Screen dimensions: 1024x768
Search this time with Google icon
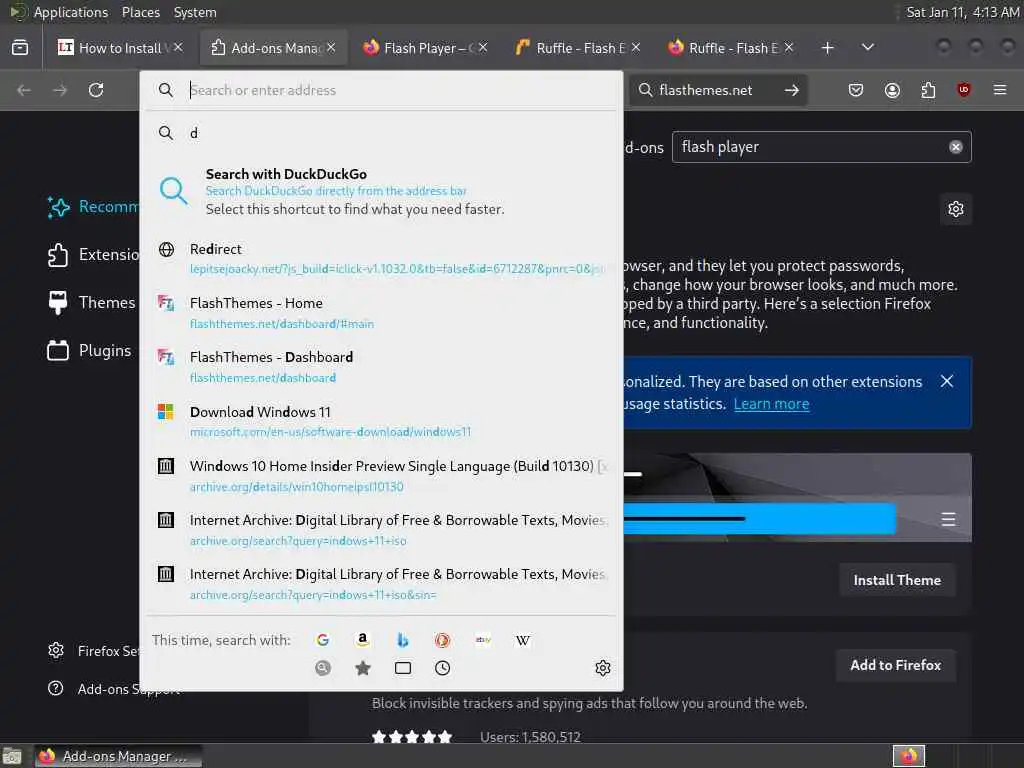323,640
